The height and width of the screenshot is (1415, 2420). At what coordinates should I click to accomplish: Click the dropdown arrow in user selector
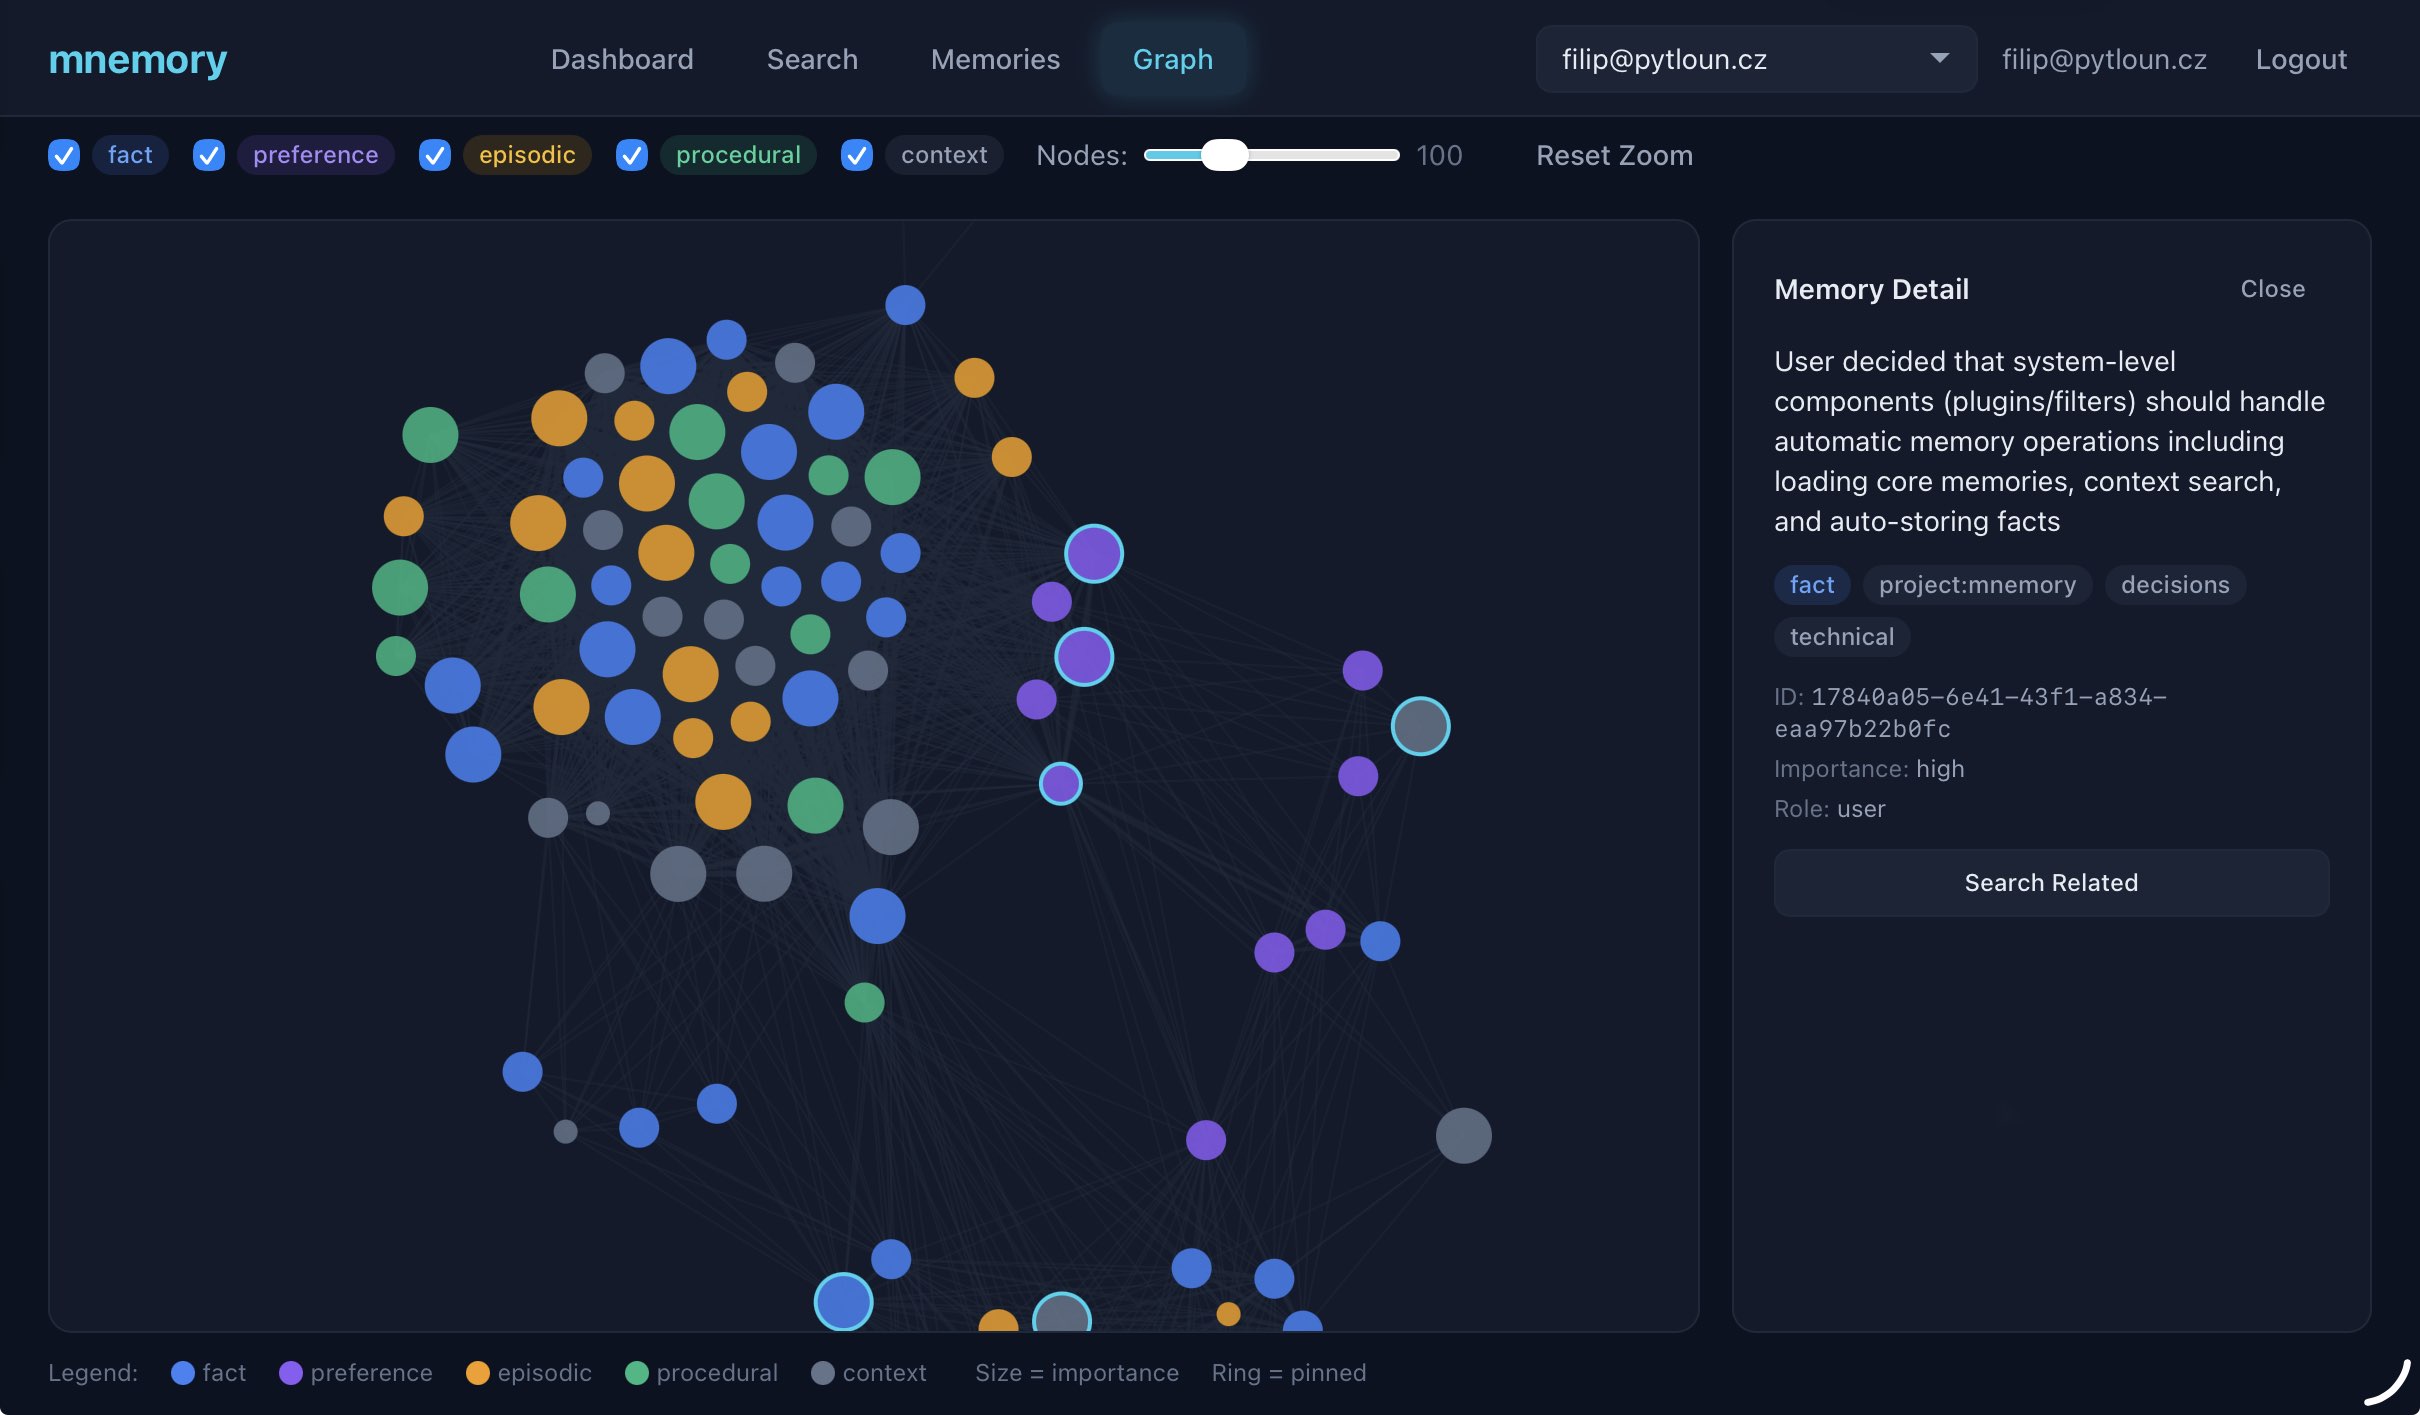(x=1939, y=59)
